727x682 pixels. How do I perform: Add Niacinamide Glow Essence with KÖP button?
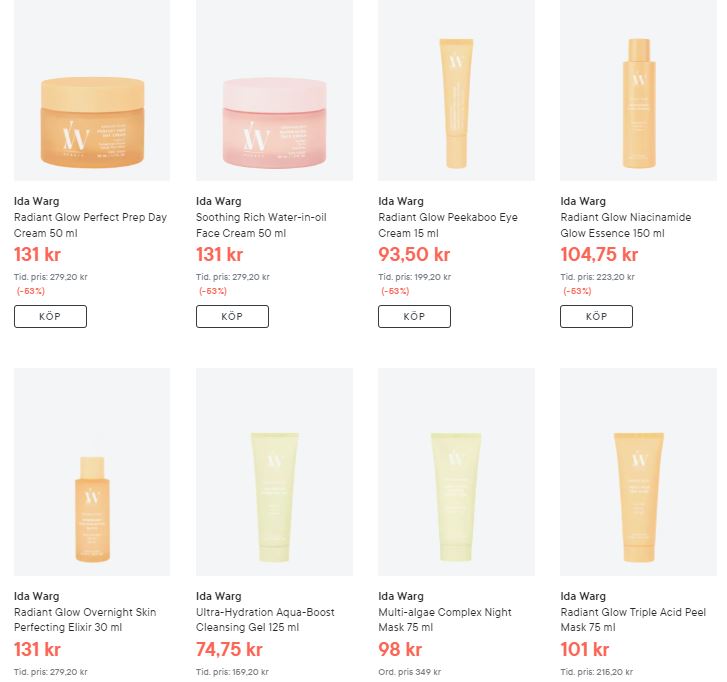pos(596,316)
